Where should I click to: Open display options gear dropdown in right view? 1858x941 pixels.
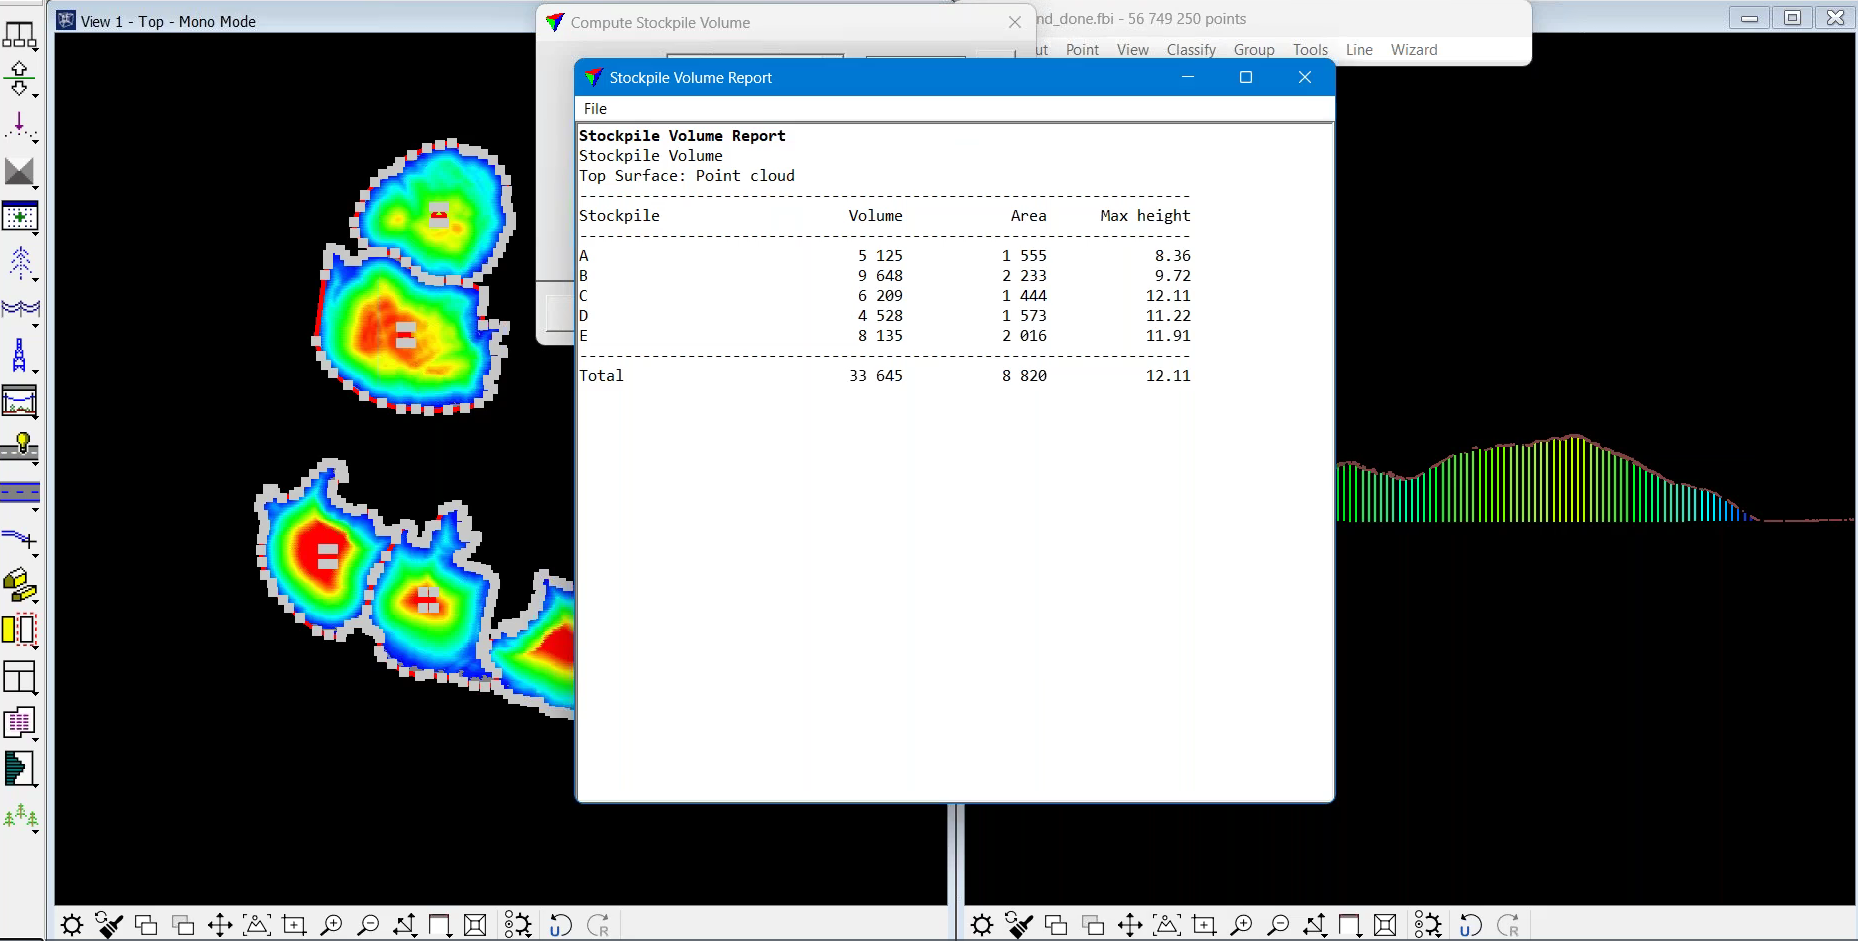(1428, 925)
